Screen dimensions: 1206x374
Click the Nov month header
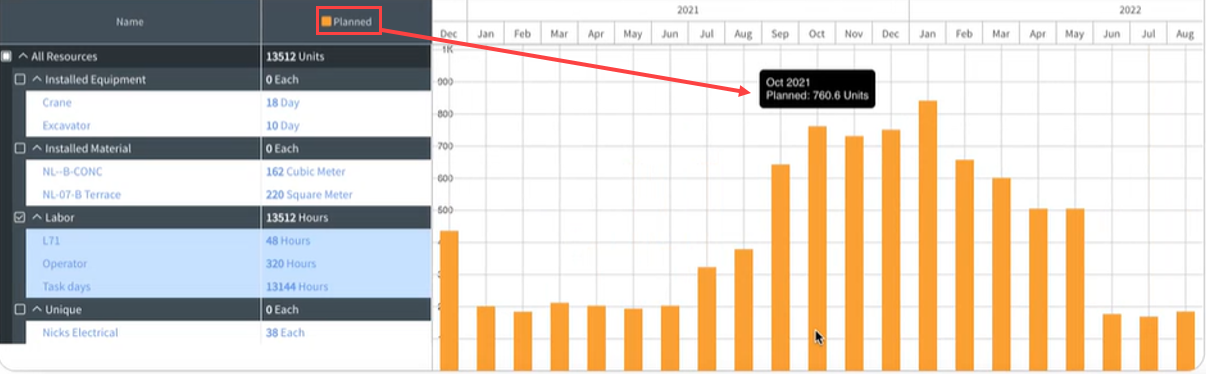tap(853, 34)
